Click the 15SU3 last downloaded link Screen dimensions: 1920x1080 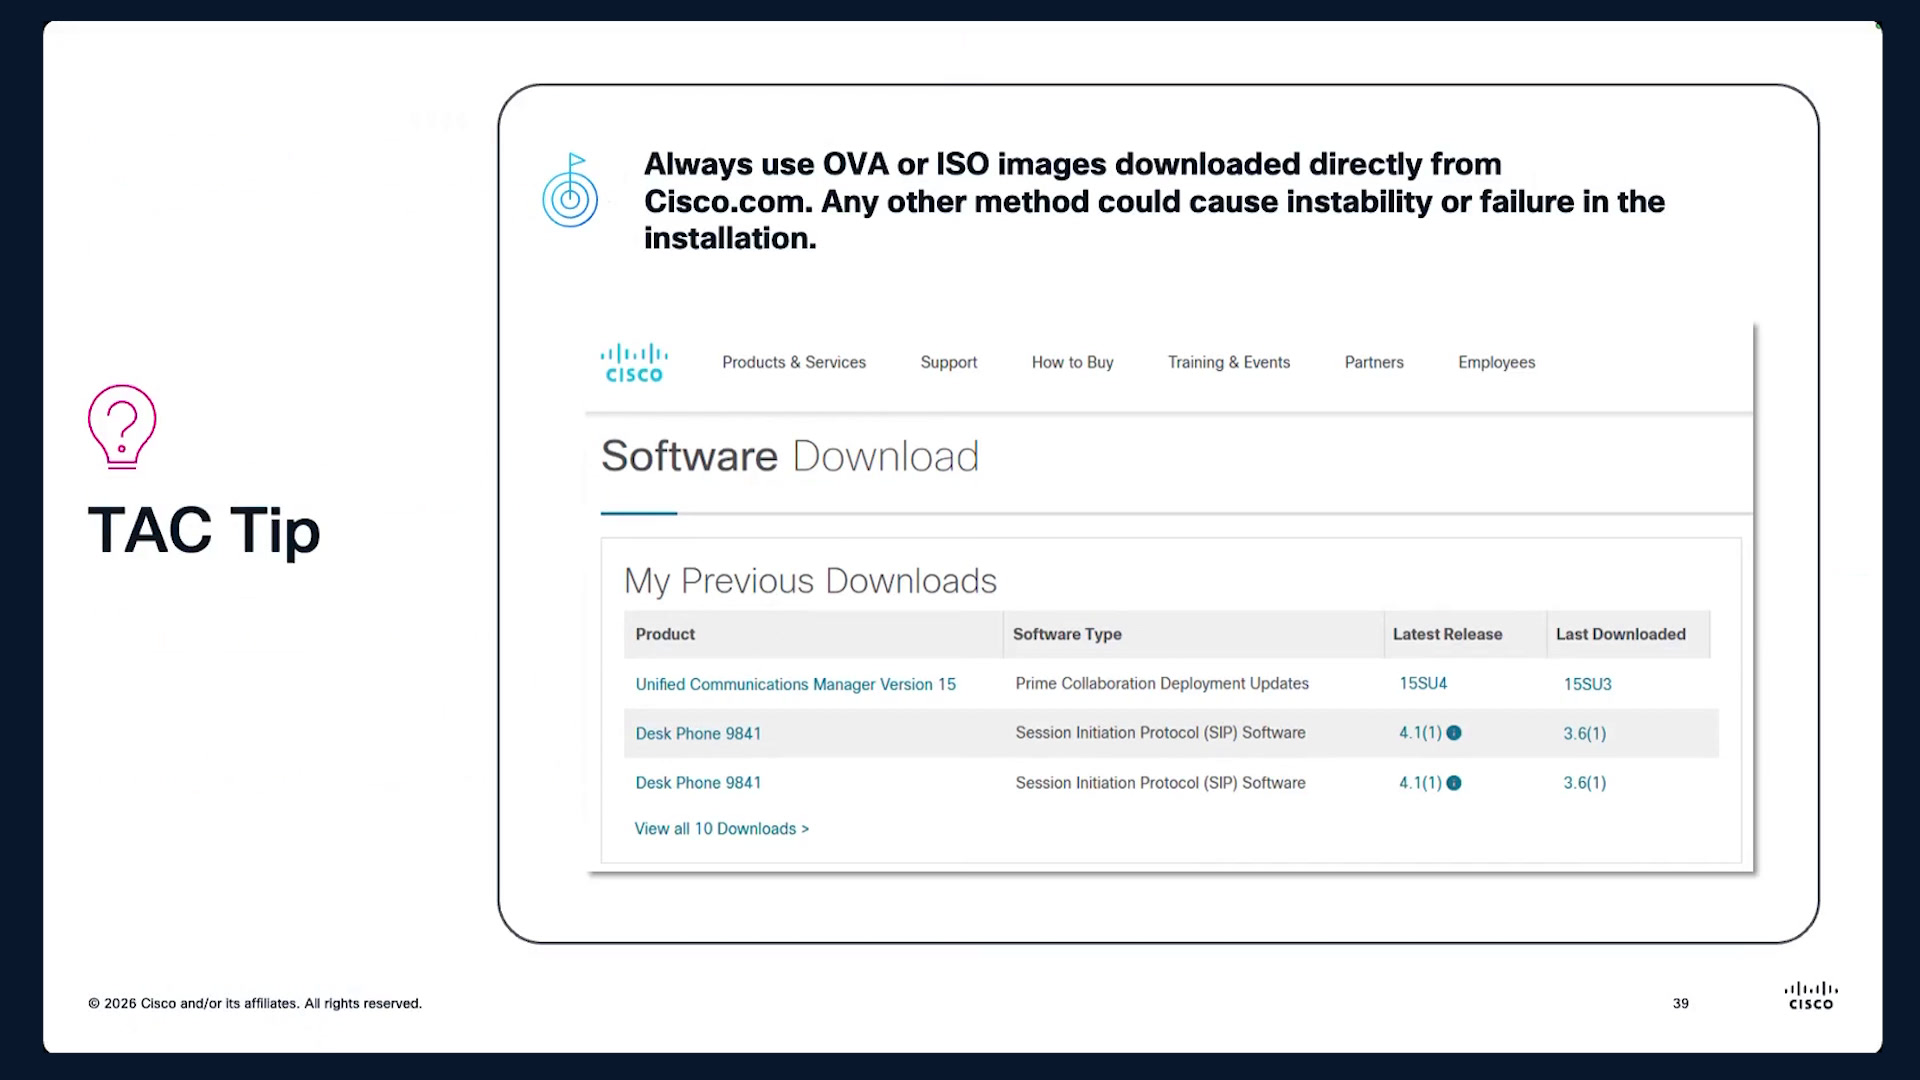click(1587, 684)
